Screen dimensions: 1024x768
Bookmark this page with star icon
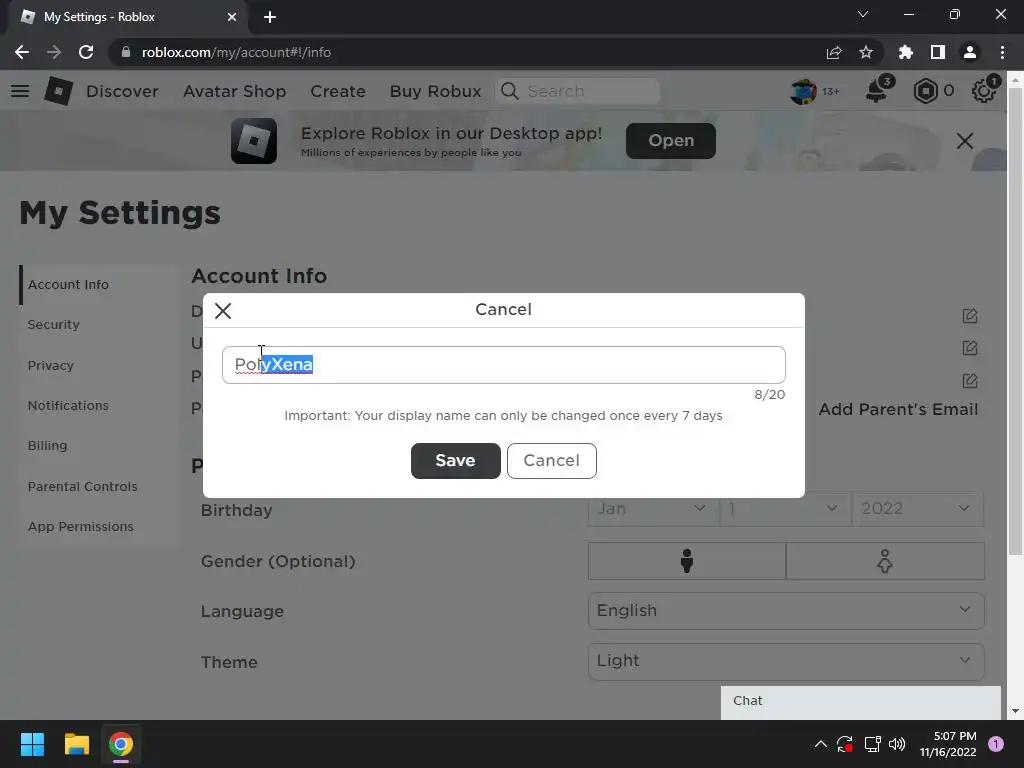[866, 52]
